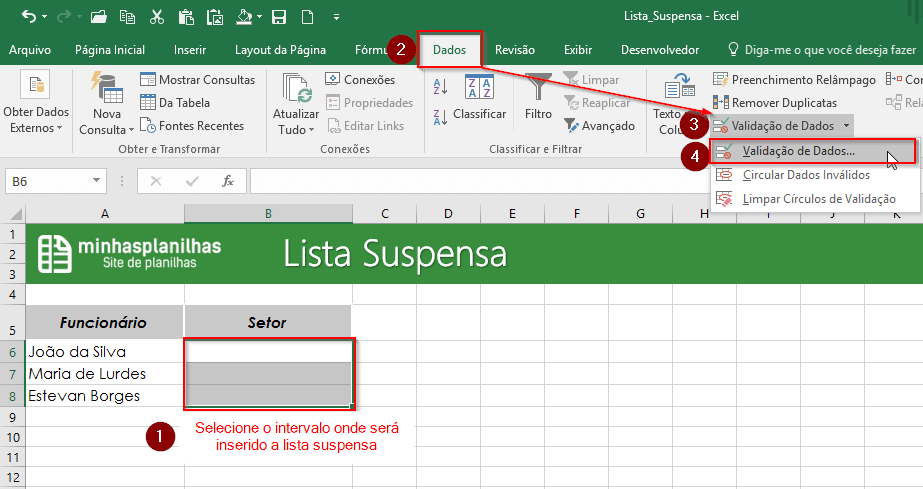Viewport: 923px width, 489px height.
Task: Click the Setor cell beside Estevan Borges
Action: click(x=268, y=395)
